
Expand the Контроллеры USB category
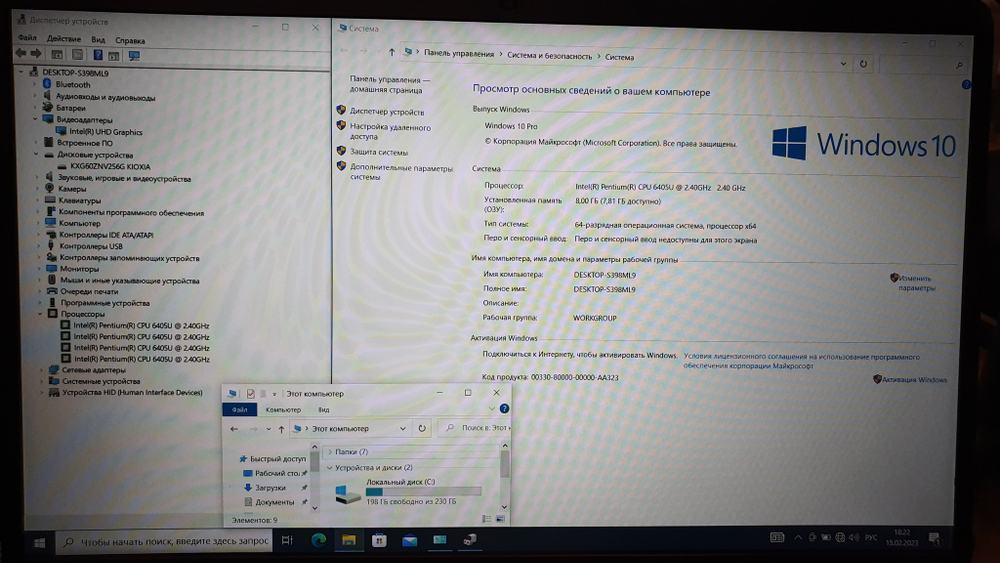pyautogui.click(x=38, y=246)
